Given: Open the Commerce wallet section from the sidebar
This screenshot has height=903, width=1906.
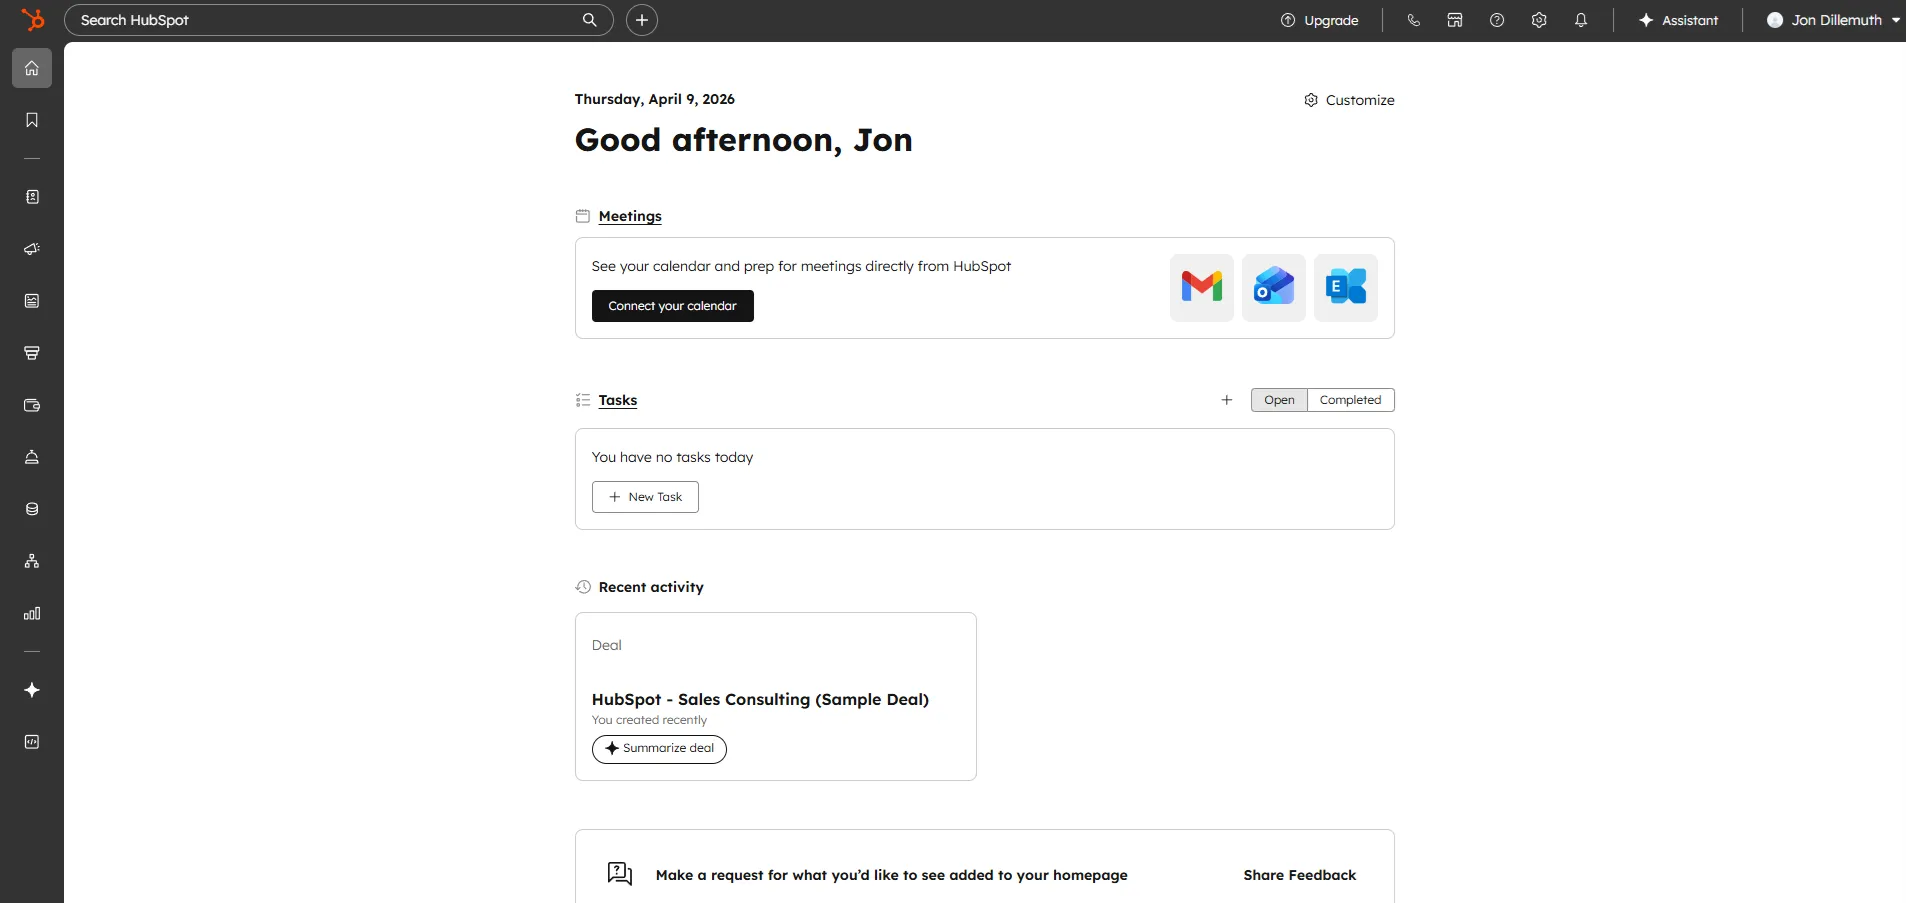Looking at the screenshot, I should tap(32, 406).
